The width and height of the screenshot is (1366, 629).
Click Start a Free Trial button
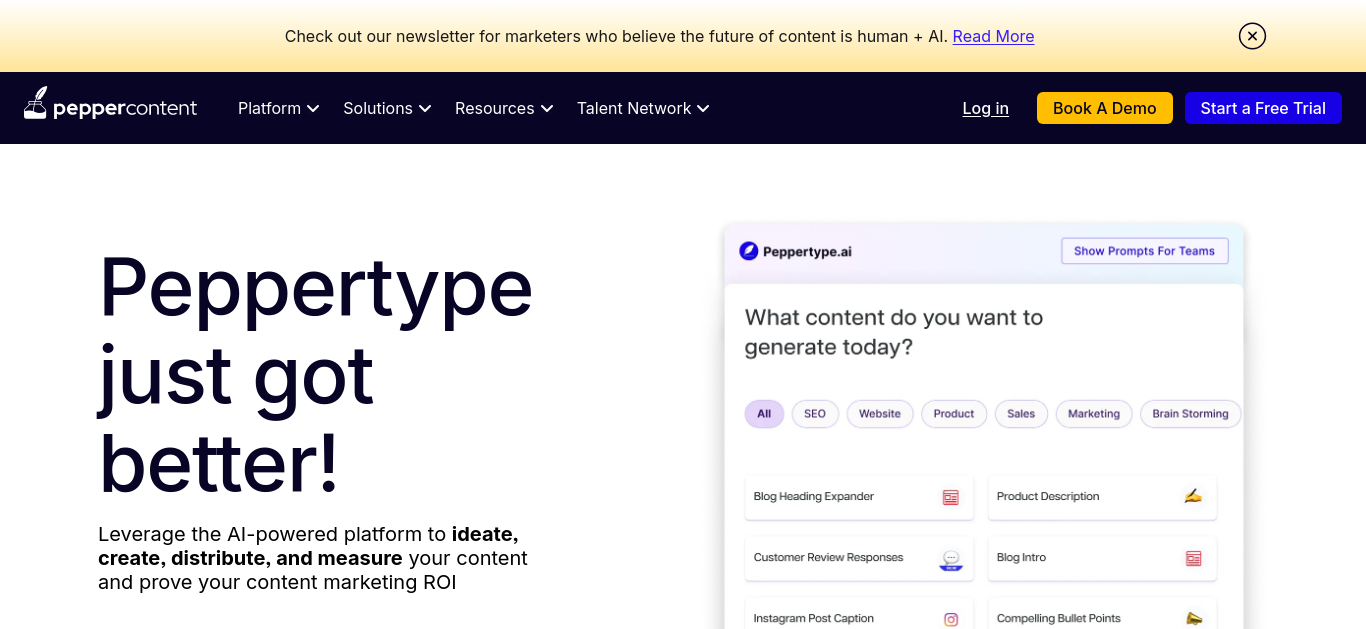coord(1263,108)
